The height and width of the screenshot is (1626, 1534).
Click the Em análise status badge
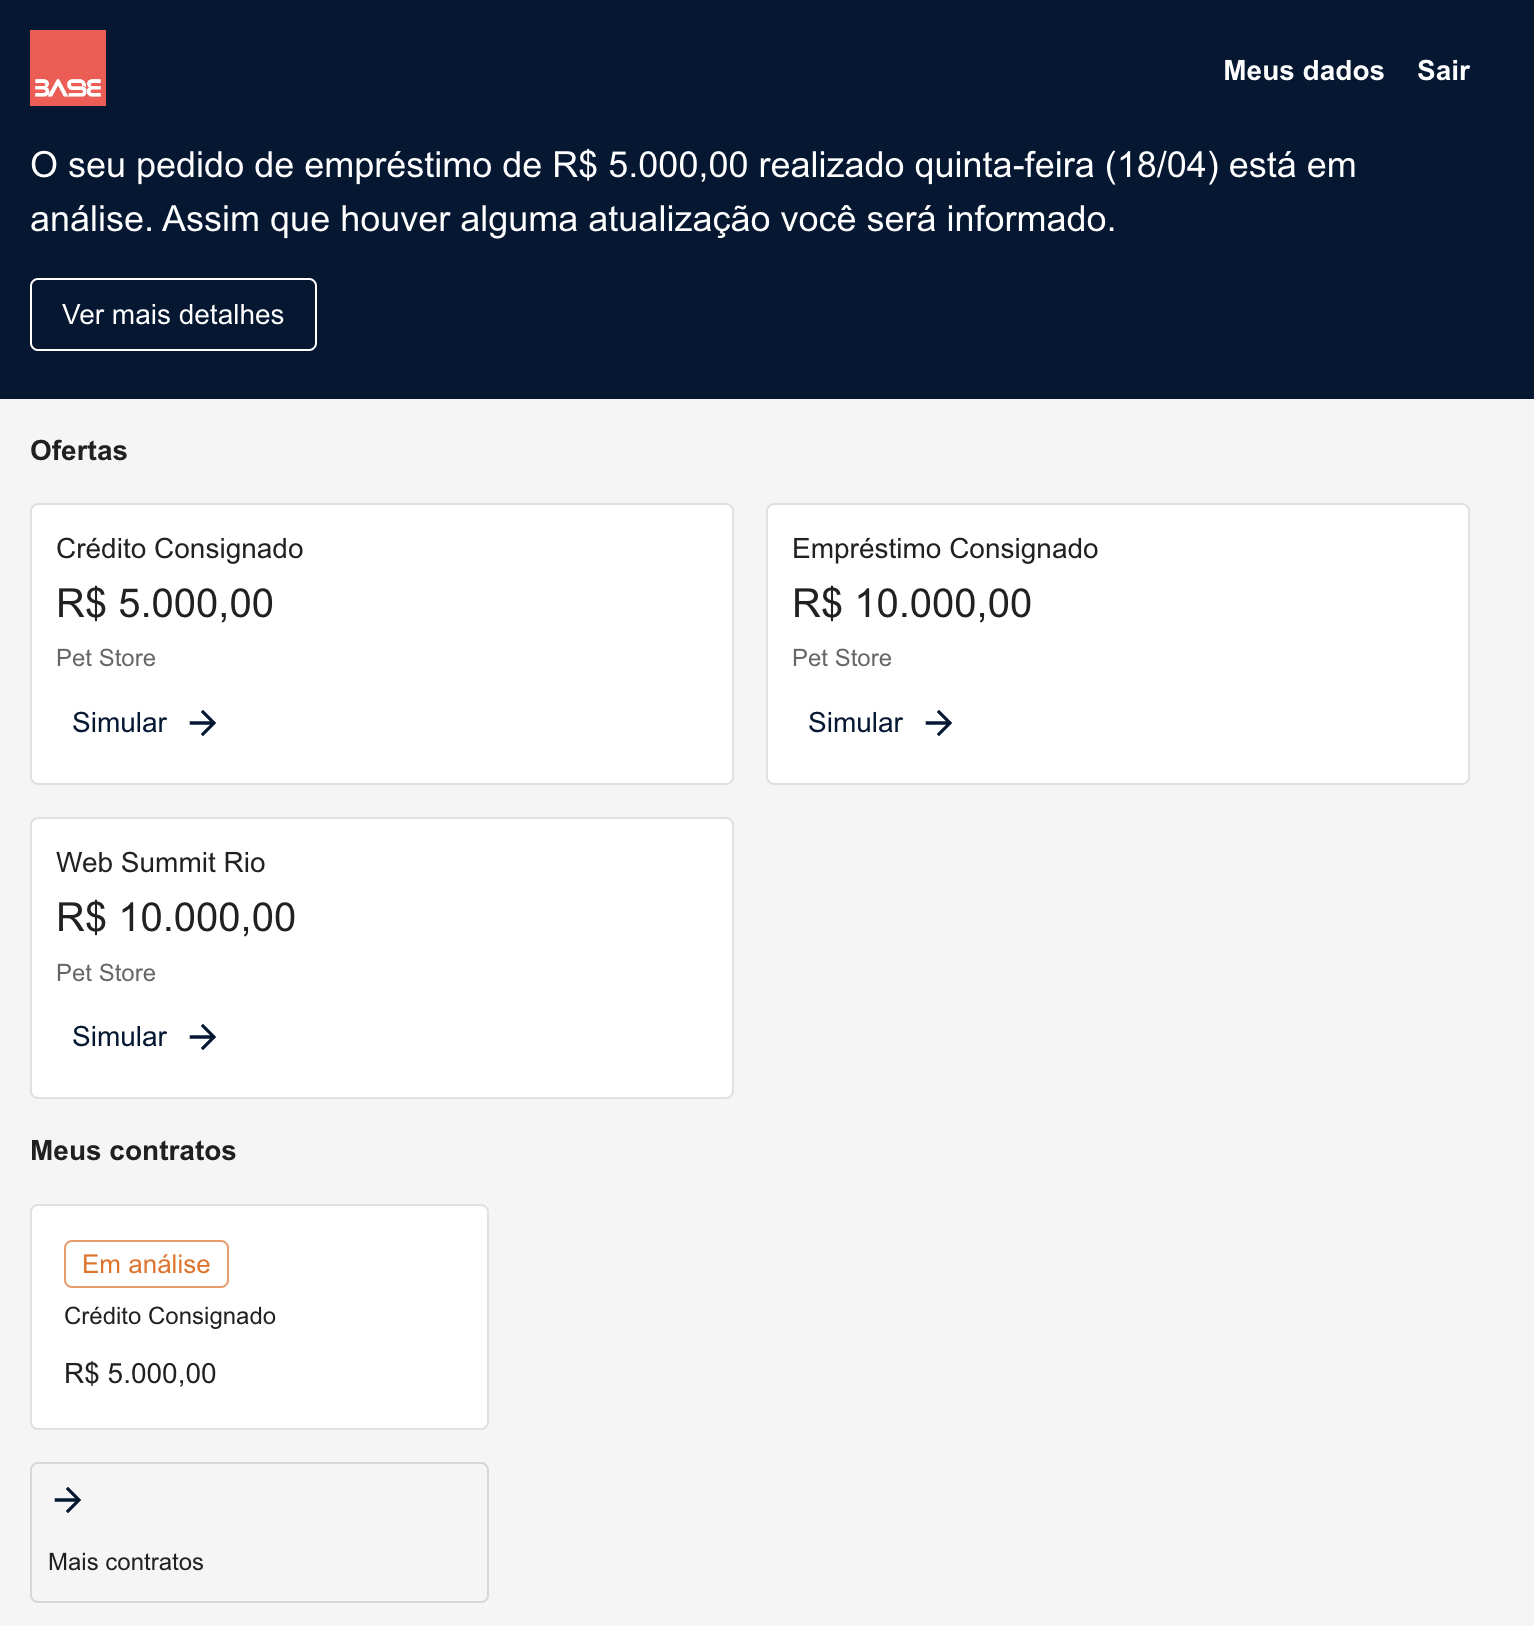tap(146, 1264)
